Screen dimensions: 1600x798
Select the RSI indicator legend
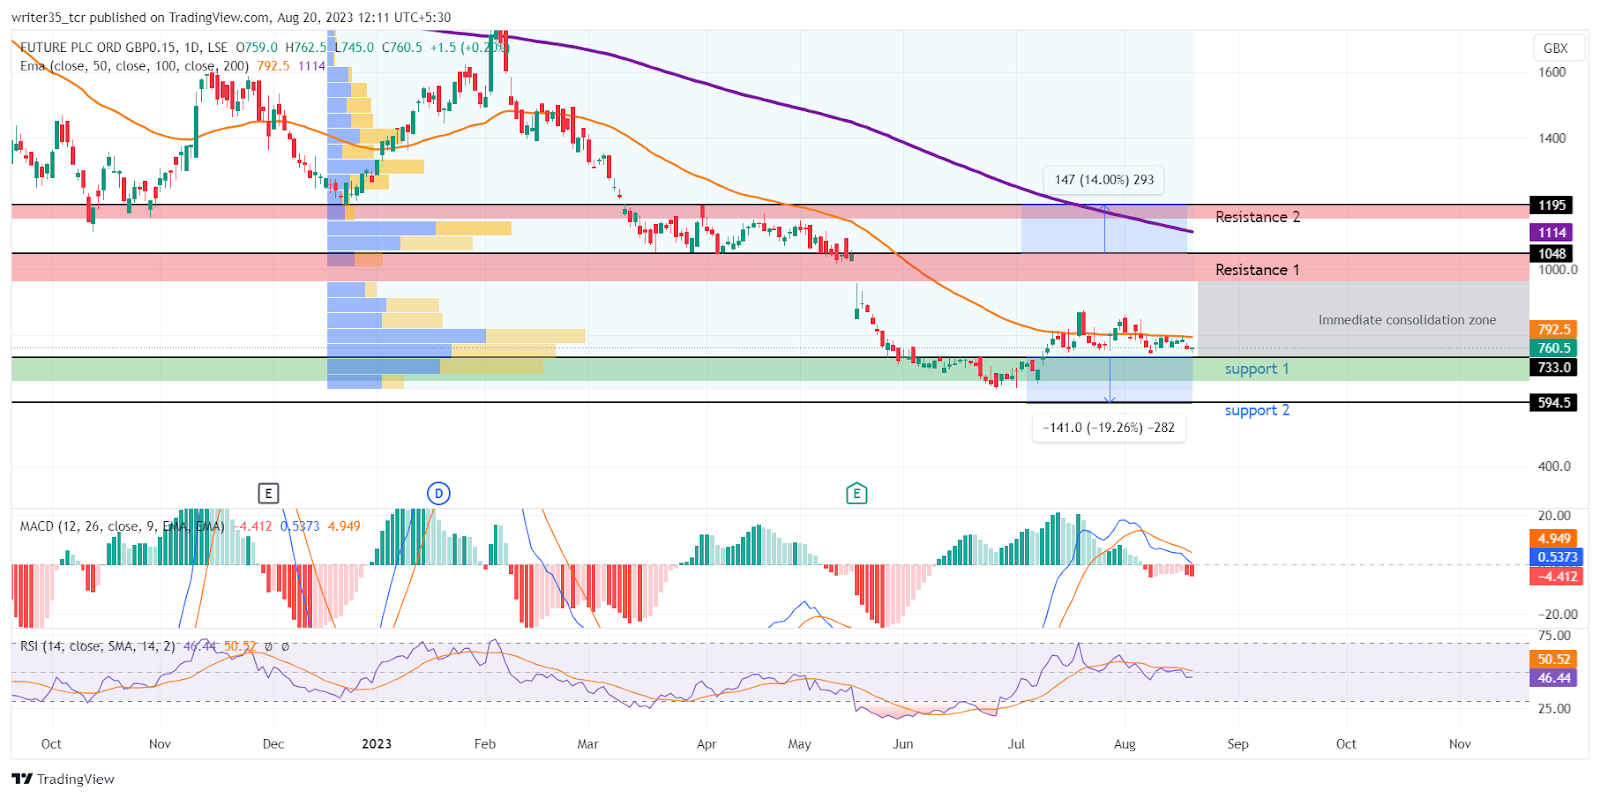point(98,646)
